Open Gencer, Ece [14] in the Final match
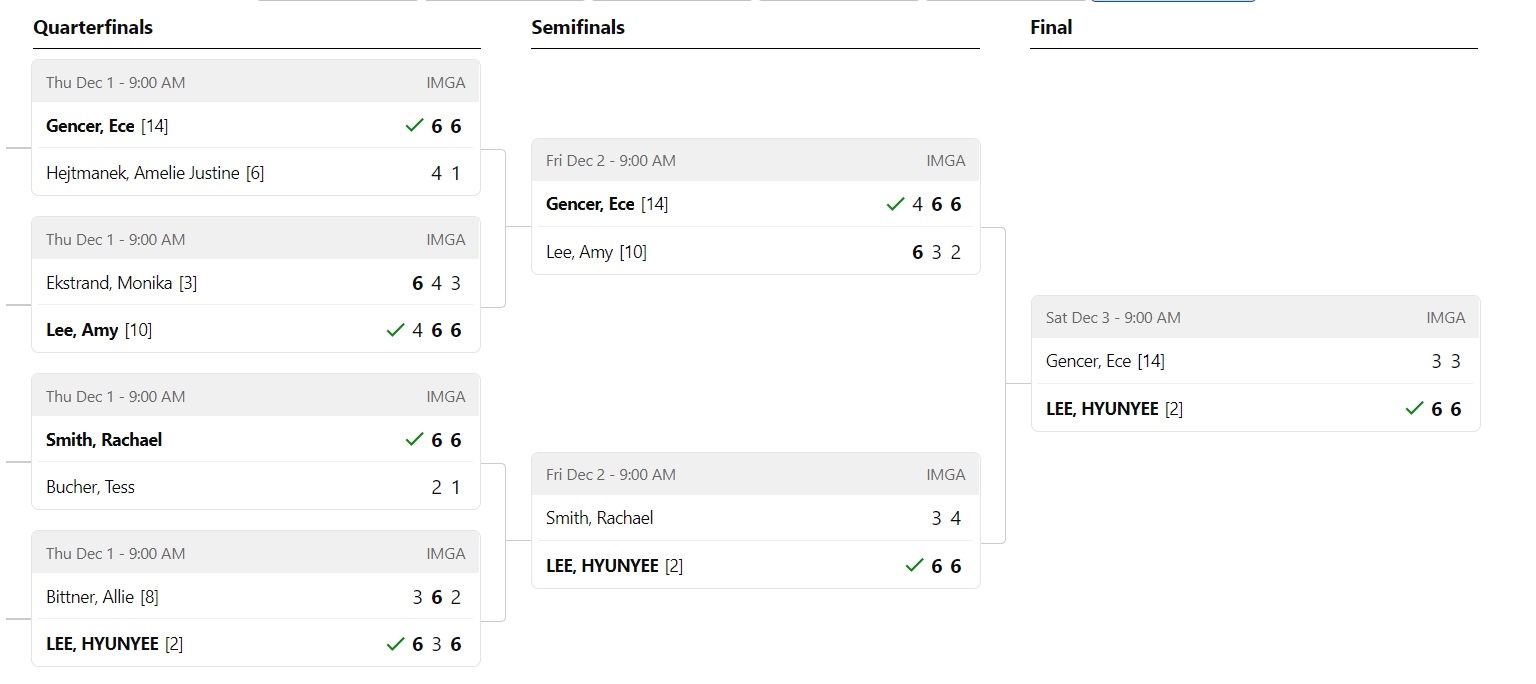This screenshot has width=1536, height=684. click(1105, 361)
